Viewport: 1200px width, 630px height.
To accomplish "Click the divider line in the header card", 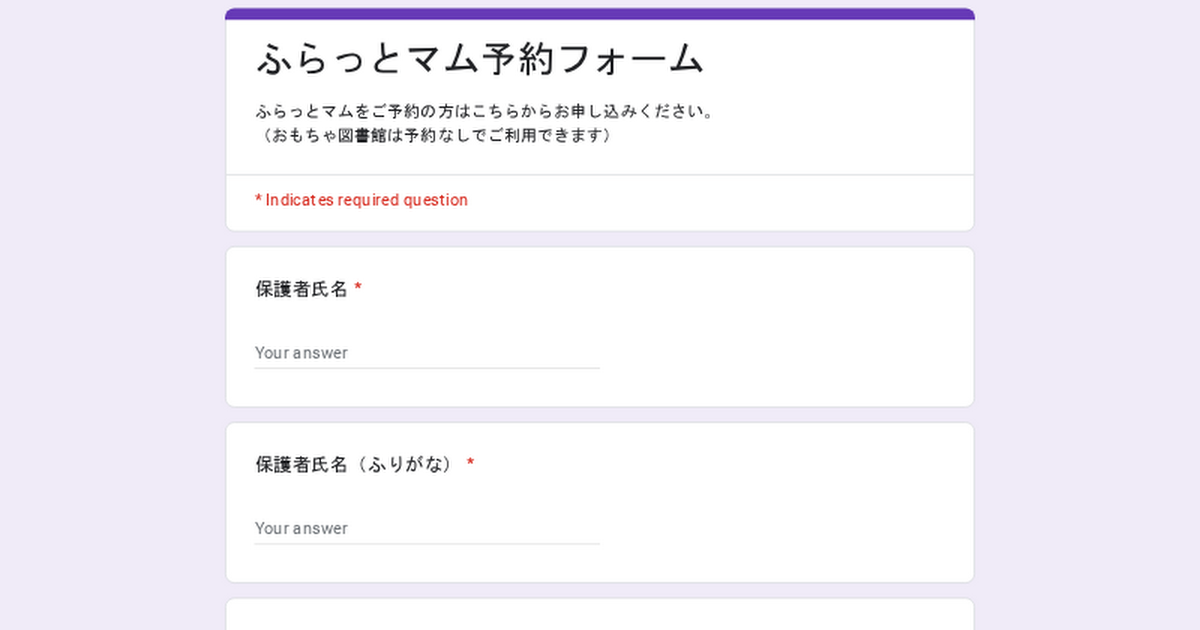I will coord(600,175).
